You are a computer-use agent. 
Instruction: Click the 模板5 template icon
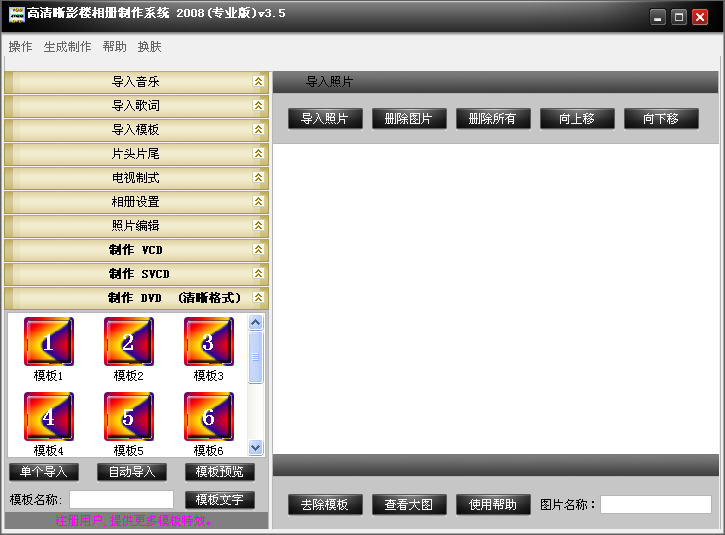128,417
